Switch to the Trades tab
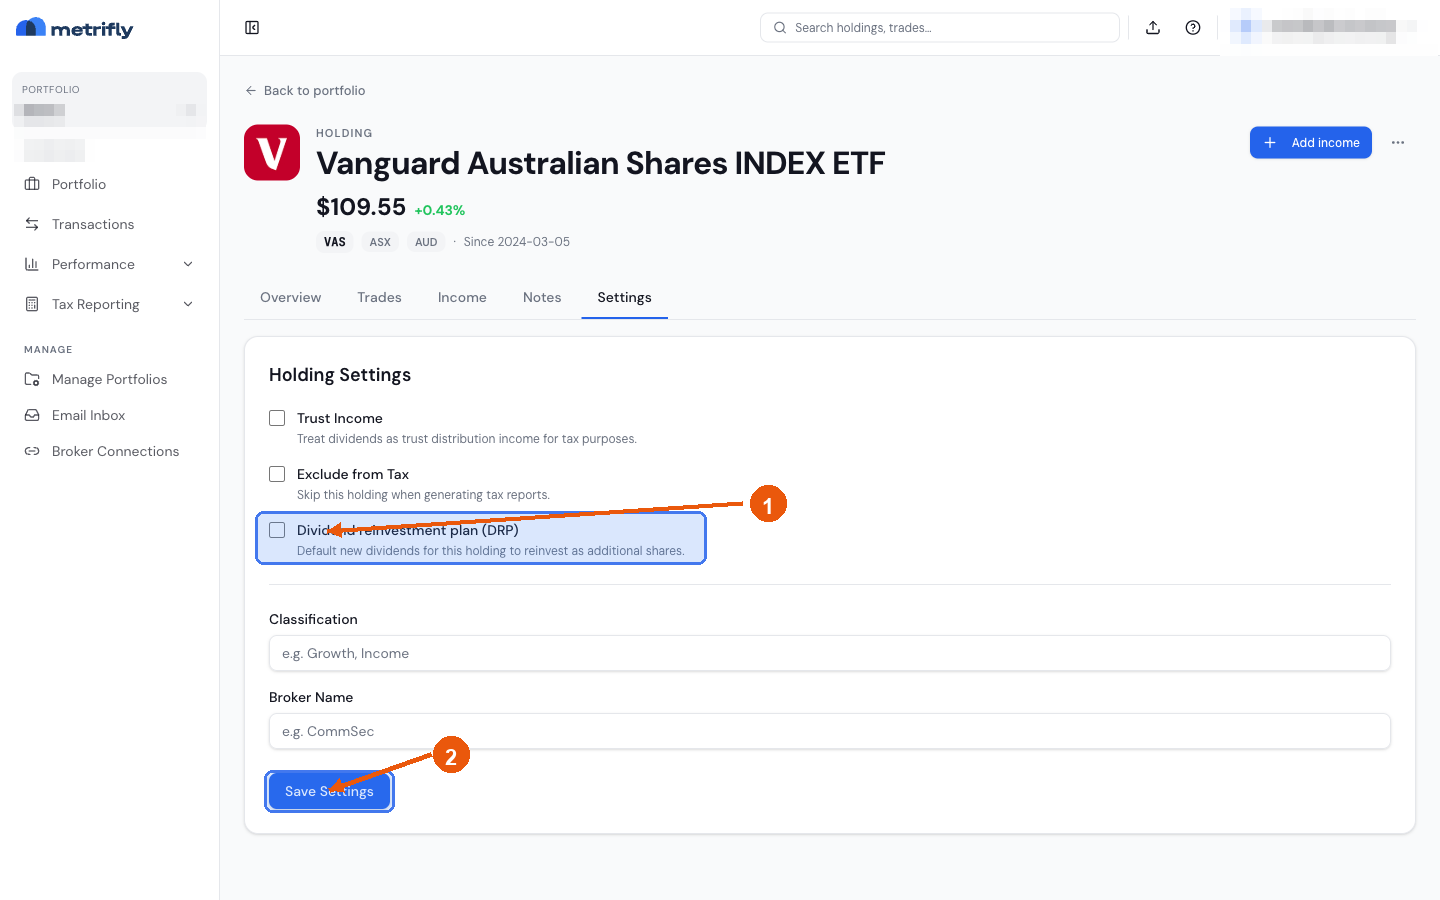The image size is (1440, 900). [379, 297]
